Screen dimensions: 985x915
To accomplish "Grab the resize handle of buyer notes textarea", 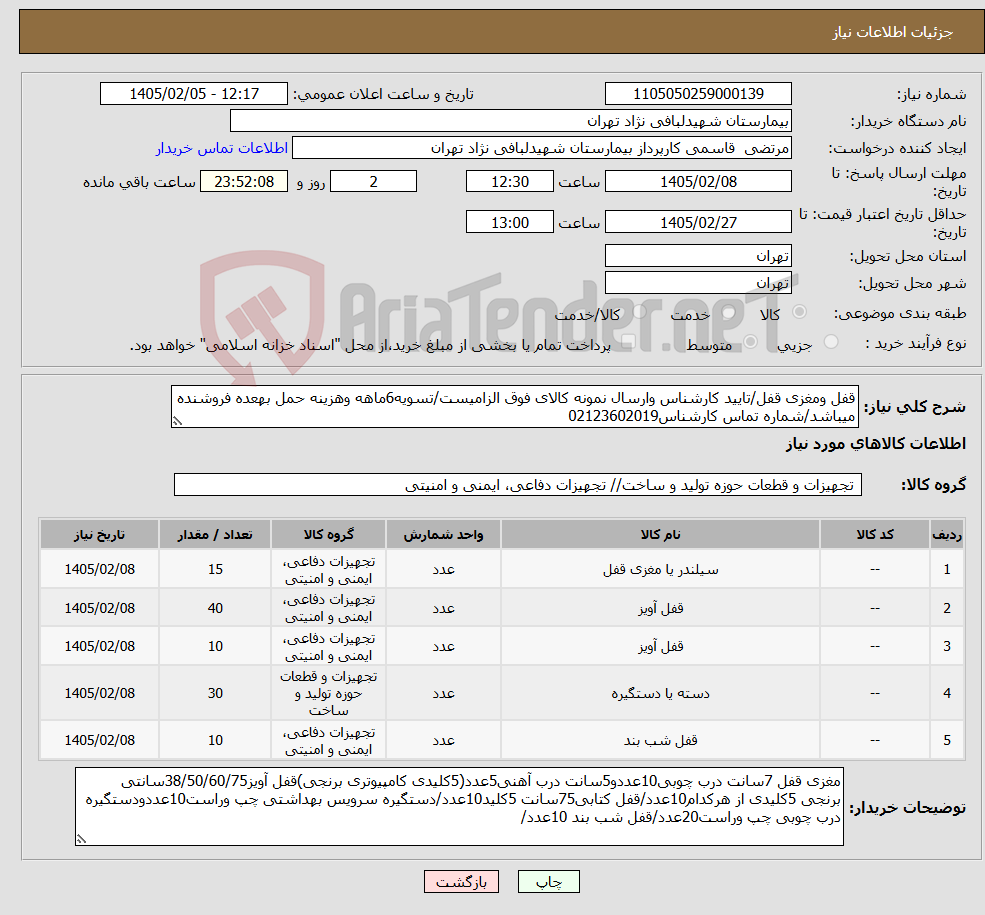I will coord(81,839).
